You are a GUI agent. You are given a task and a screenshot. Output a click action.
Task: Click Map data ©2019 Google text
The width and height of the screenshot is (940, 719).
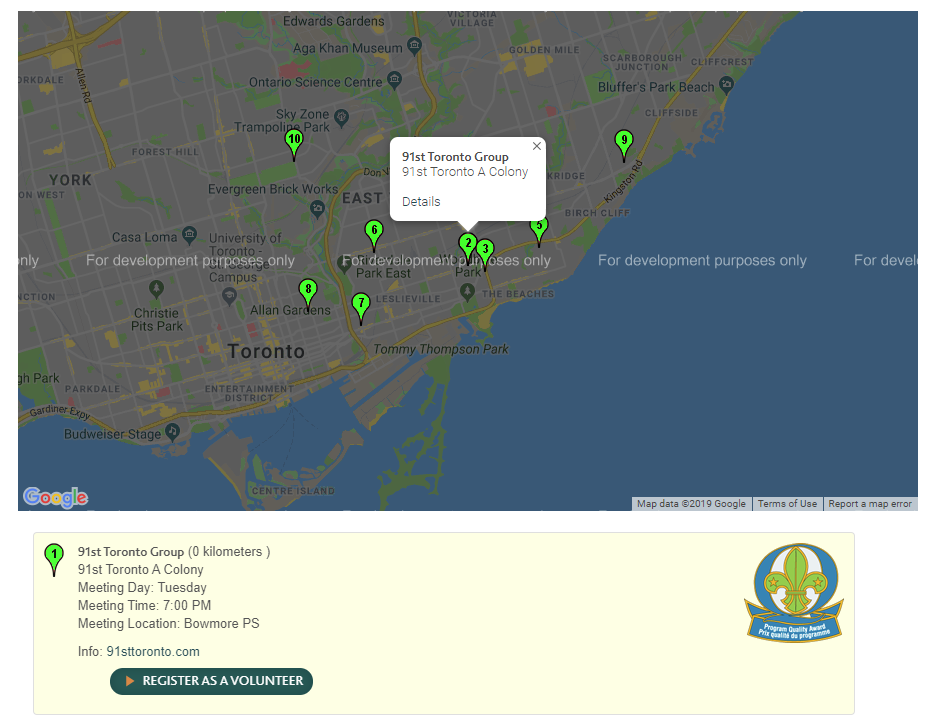pos(691,504)
